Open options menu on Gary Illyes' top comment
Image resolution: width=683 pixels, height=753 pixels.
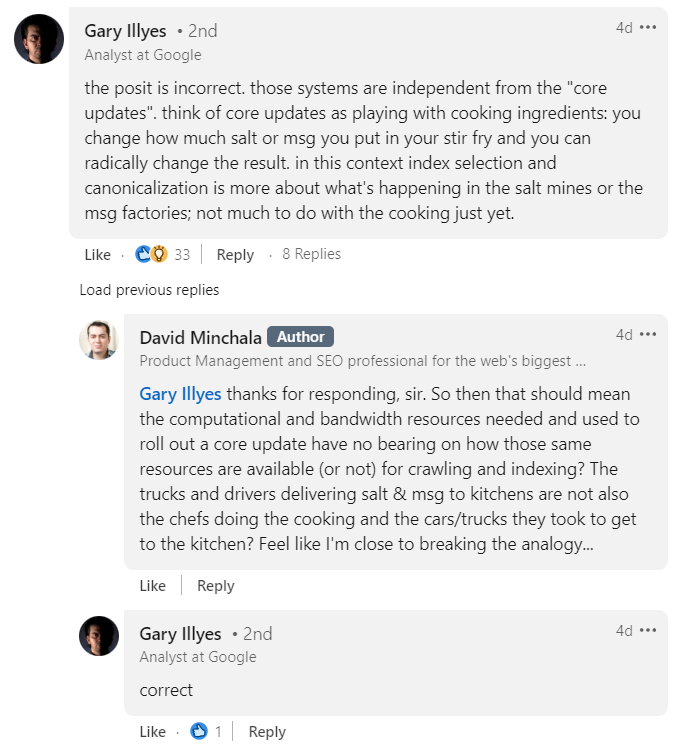click(x=647, y=27)
